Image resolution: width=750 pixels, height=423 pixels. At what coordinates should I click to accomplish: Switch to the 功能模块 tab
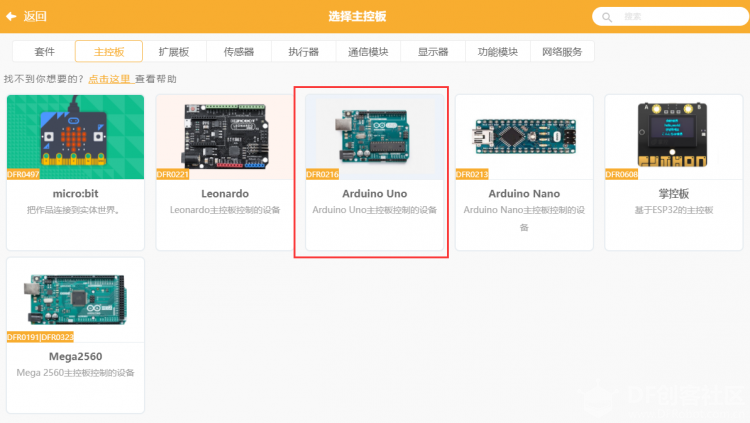[497, 52]
